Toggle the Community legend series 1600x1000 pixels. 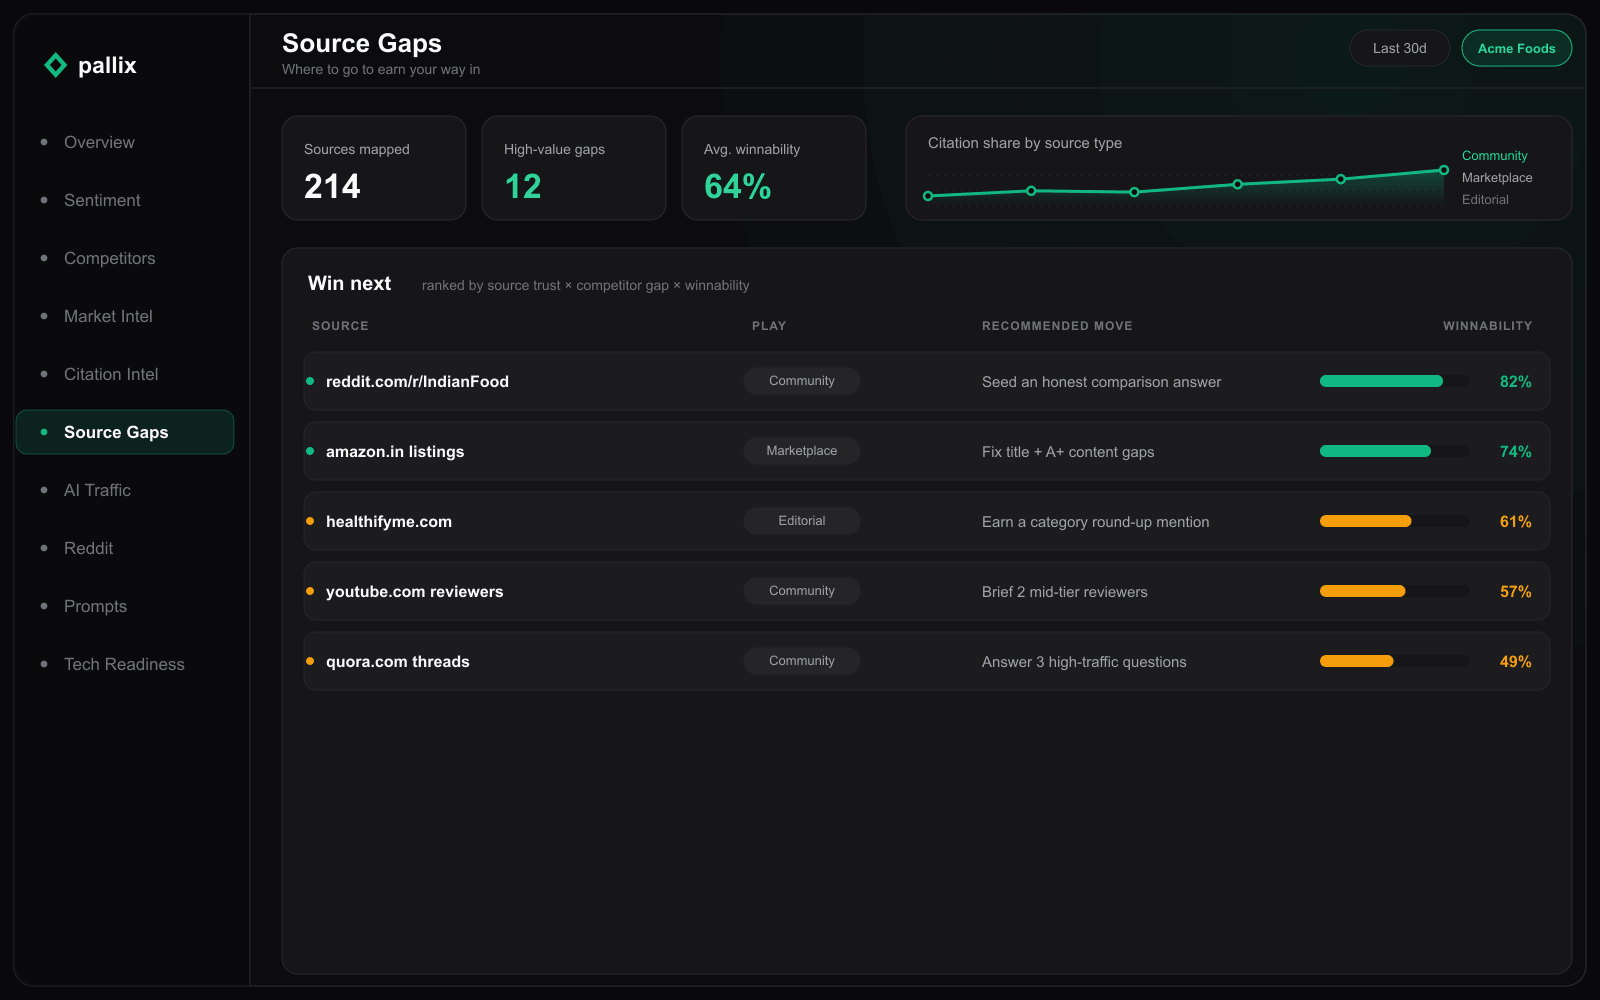tap(1494, 155)
